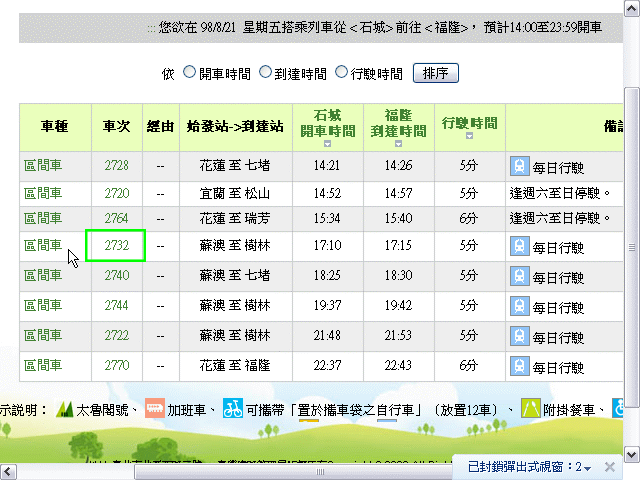Click 區間車 link in train 2744 row

tap(43, 305)
